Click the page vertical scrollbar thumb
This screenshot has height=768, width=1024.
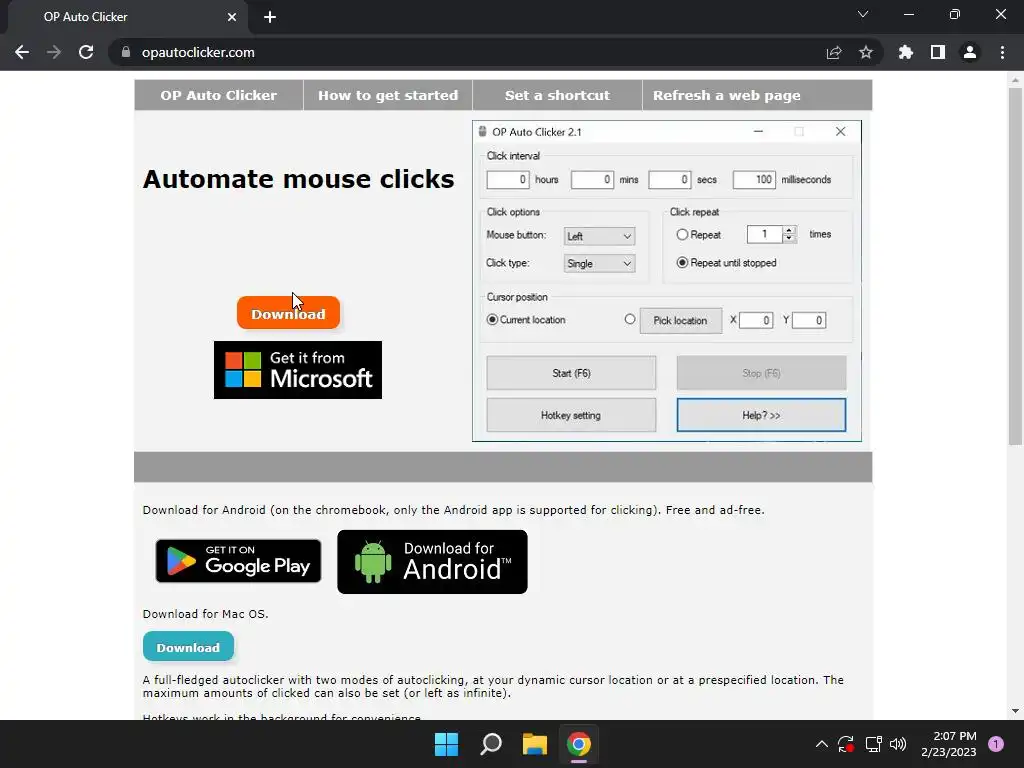1016,268
